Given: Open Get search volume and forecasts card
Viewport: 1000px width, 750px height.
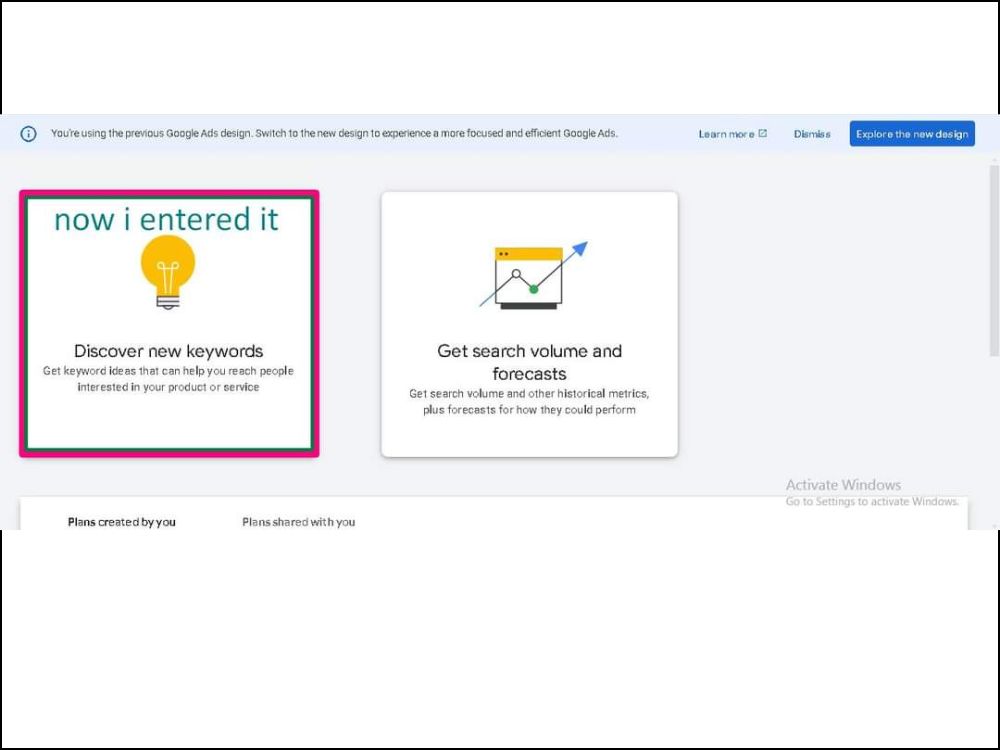Looking at the screenshot, I should pyautogui.click(x=529, y=324).
